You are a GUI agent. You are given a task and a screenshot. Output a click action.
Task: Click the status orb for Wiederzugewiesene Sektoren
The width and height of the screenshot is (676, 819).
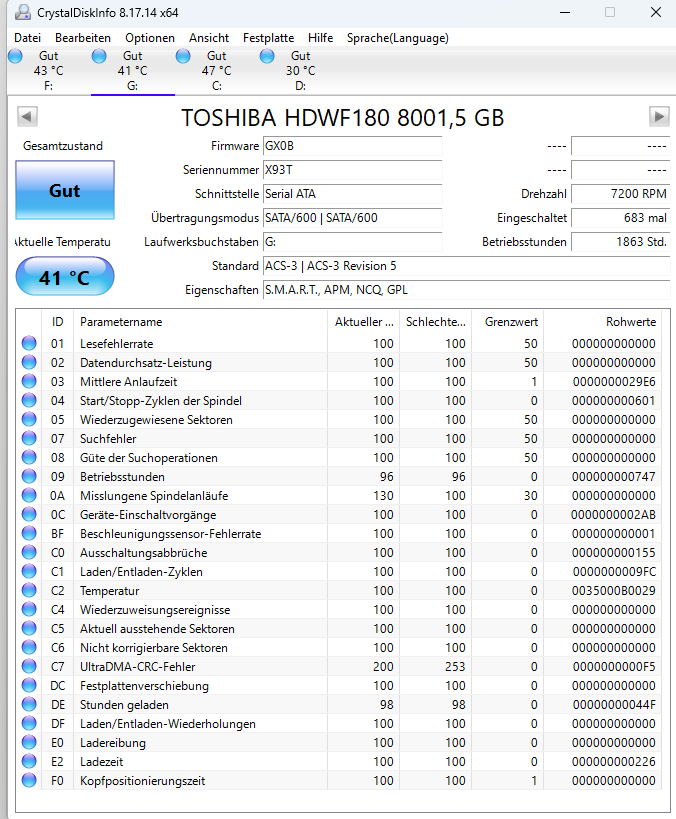29,419
